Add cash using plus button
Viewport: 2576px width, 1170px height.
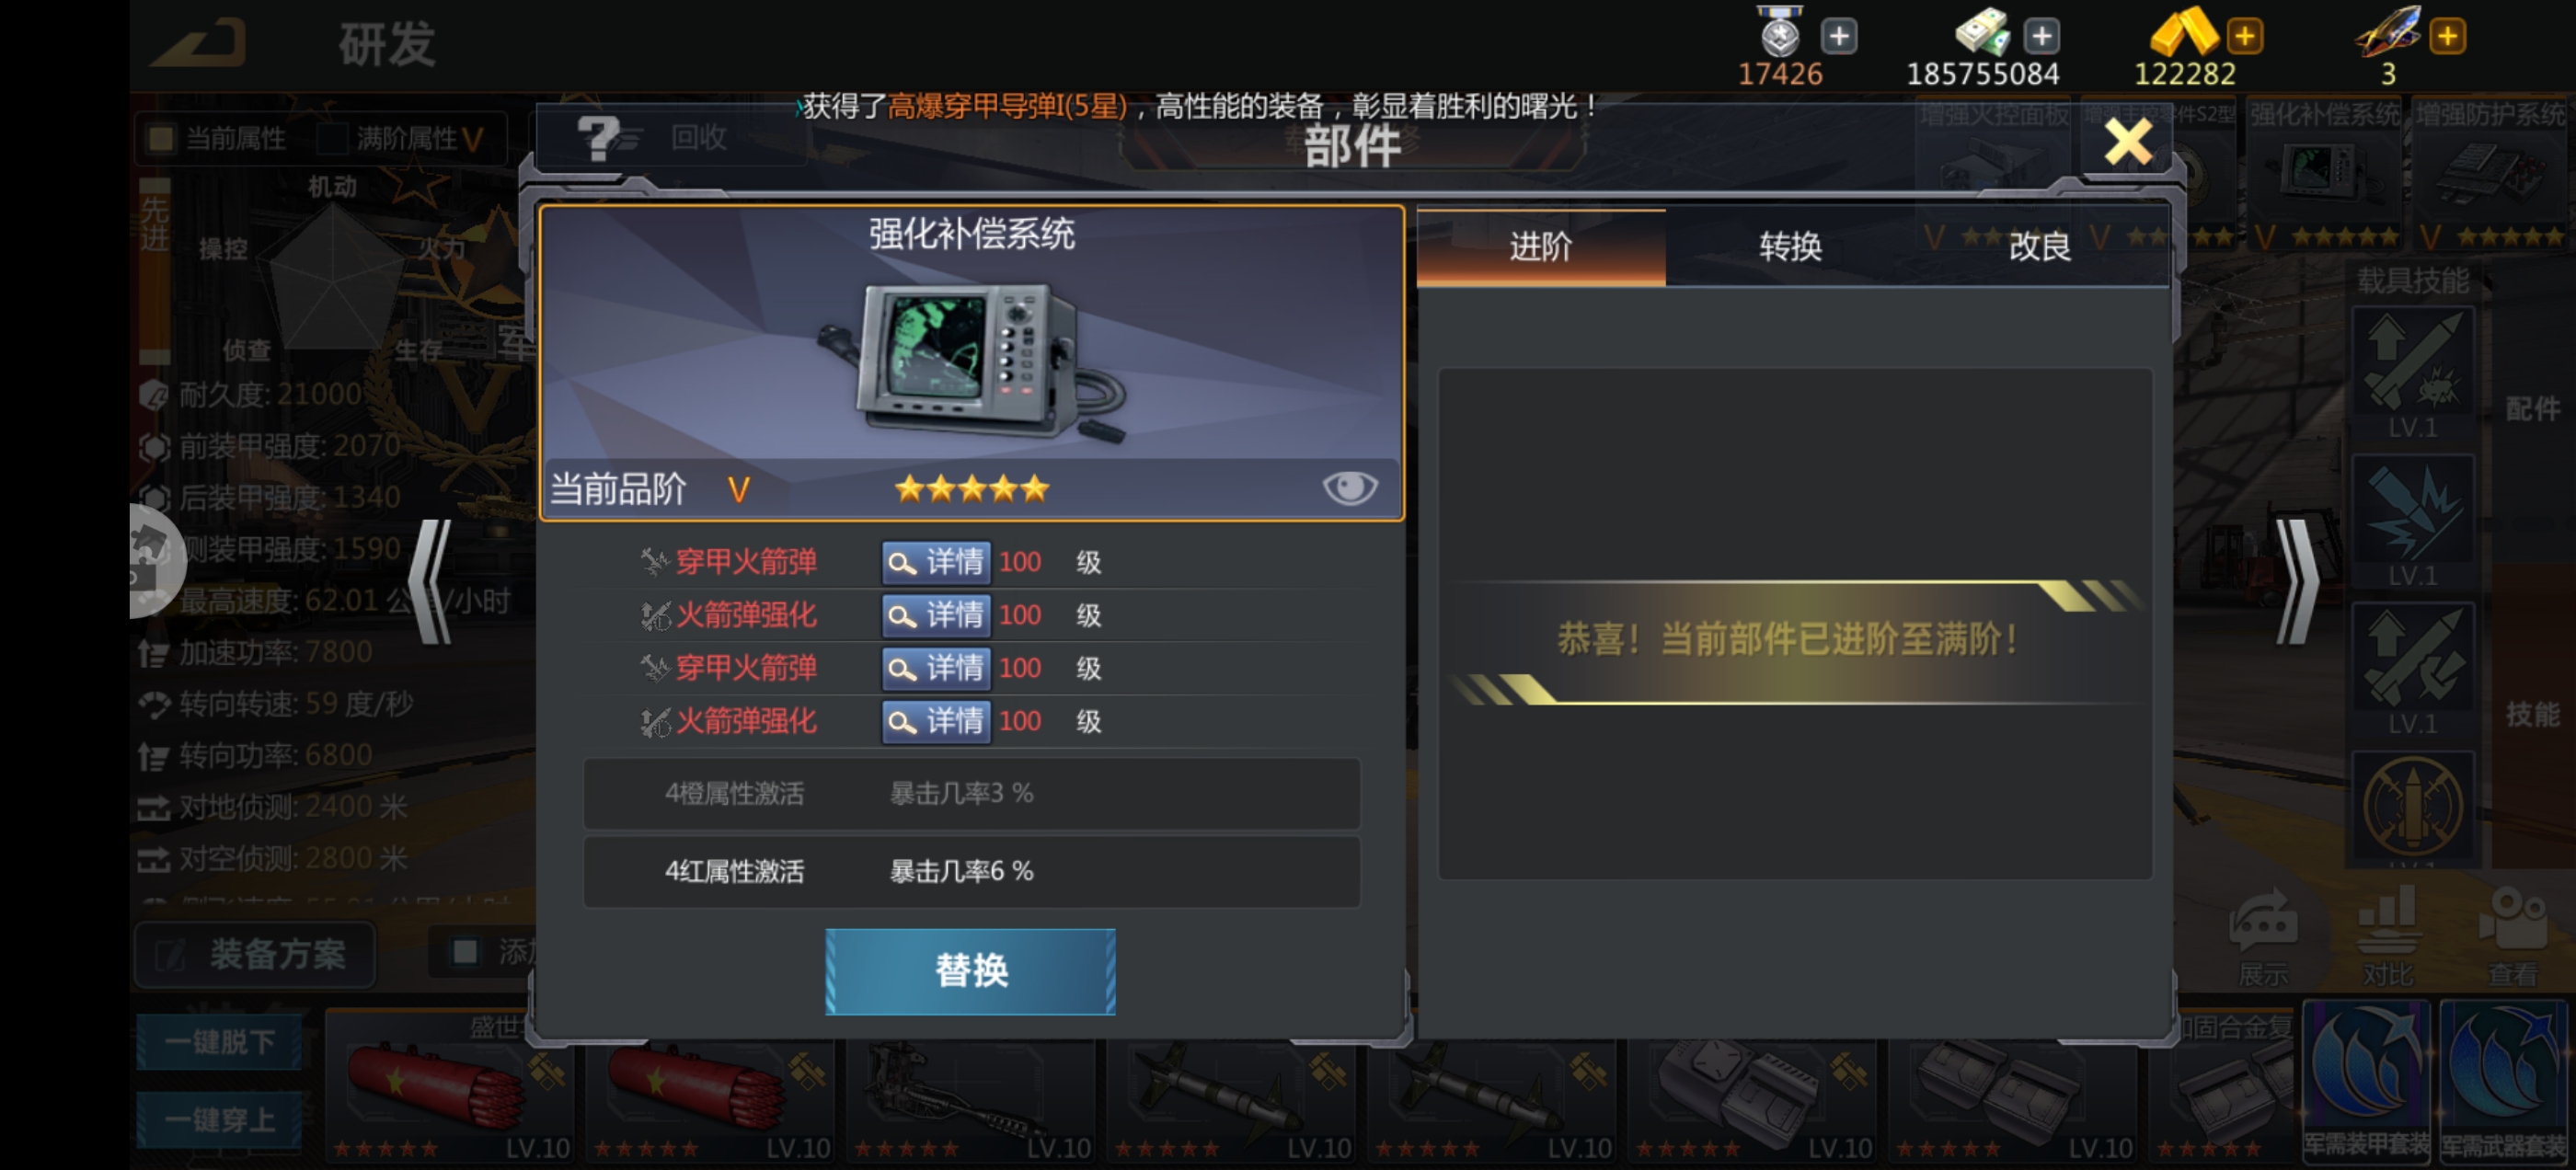point(2041,37)
